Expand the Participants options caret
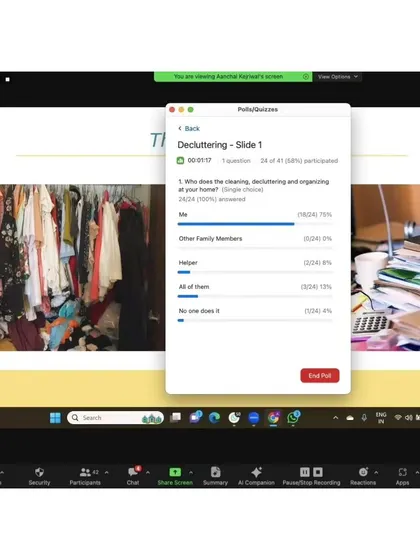Viewport: 420px width, 560px height. click(106, 472)
